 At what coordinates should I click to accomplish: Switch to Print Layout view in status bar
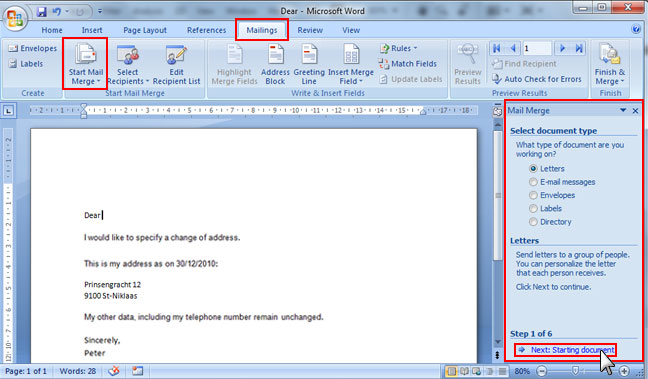pos(451,371)
